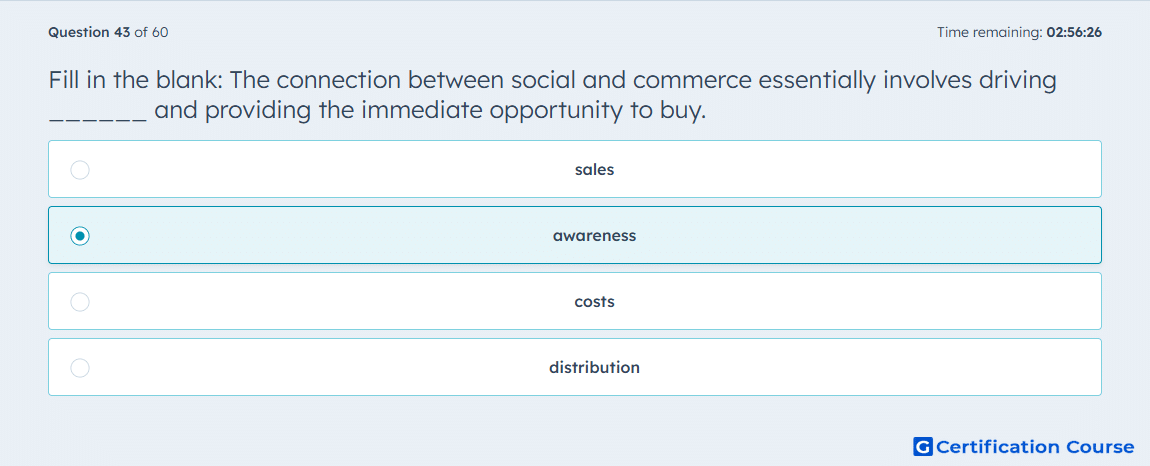Click the 'of 60' total questions text
The height and width of the screenshot is (466, 1150).
coord(151,32)
